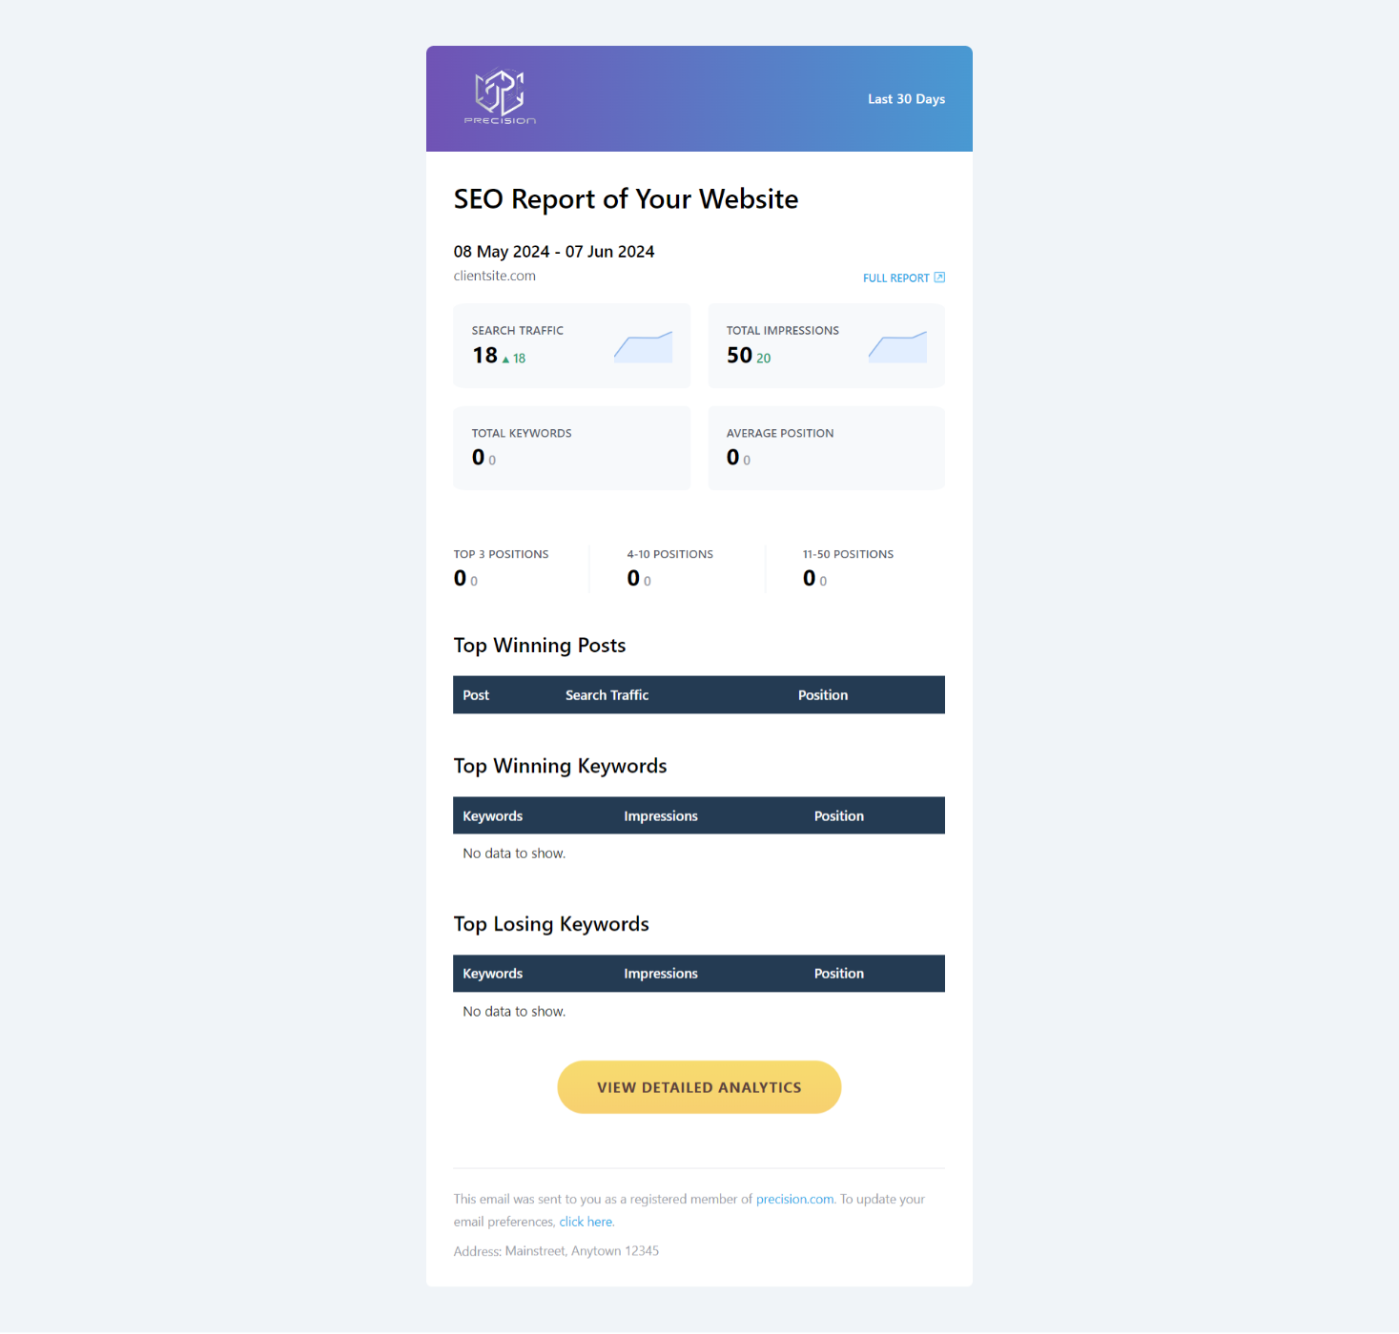Open the FULL REPORT link
This screenshot has height=1334, width=1399.
pos(896,278)
